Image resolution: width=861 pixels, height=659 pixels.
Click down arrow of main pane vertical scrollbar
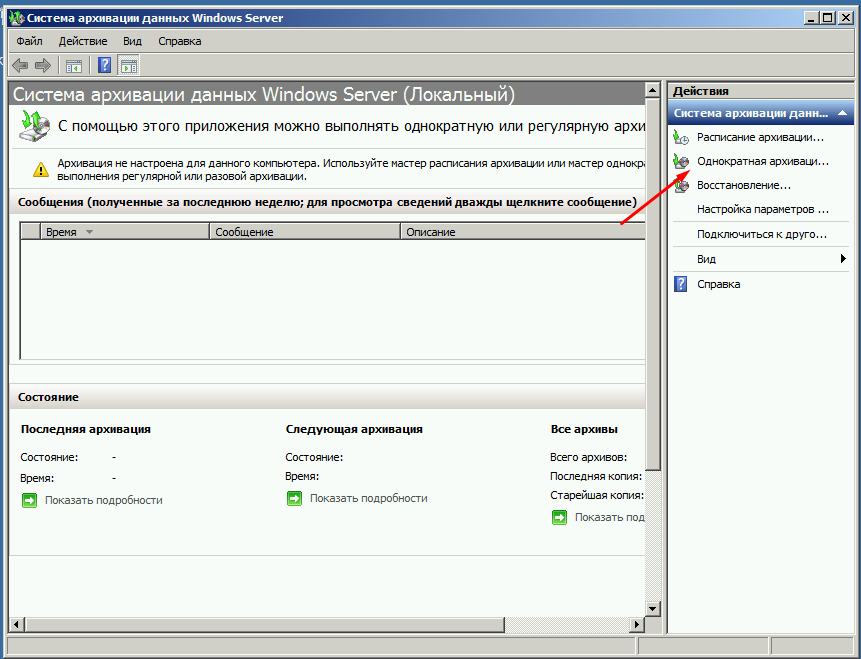(x=653, y=608)
